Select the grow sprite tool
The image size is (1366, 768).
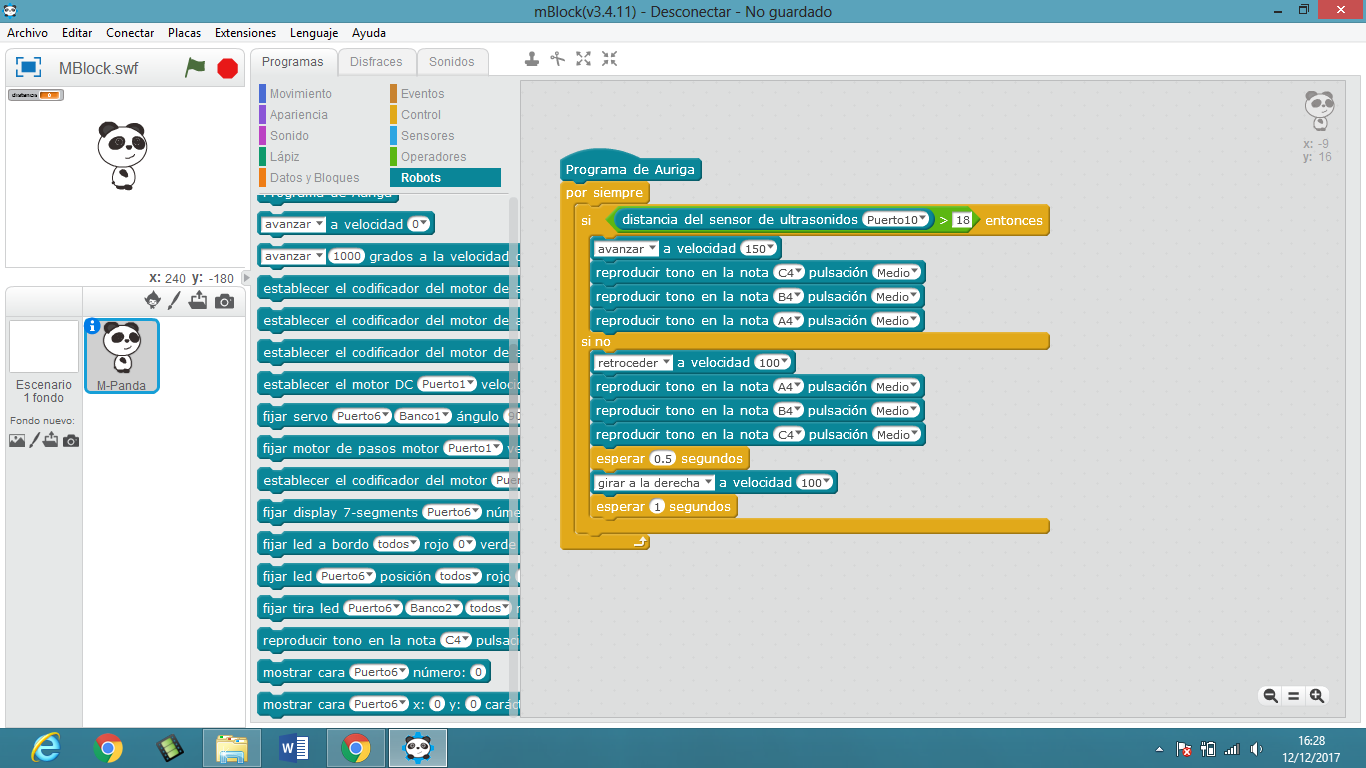pos(584,59)
